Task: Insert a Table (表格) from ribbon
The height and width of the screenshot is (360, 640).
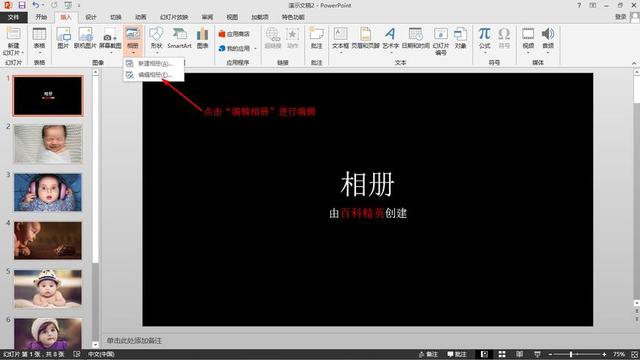Action: (x=39, y=40)
